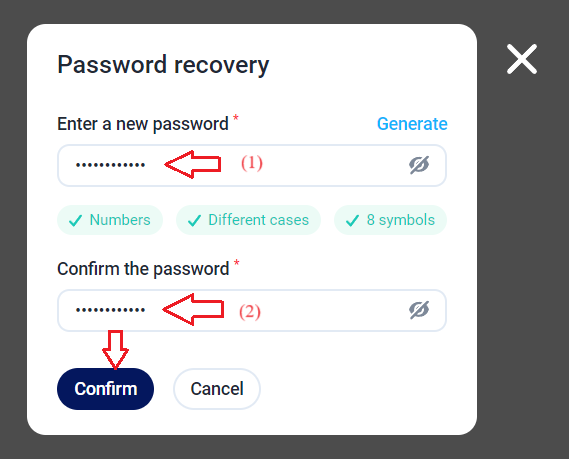Close the Password recovery dialog with X
Viewport: 569px width, 459px height.
coord(521,59)
